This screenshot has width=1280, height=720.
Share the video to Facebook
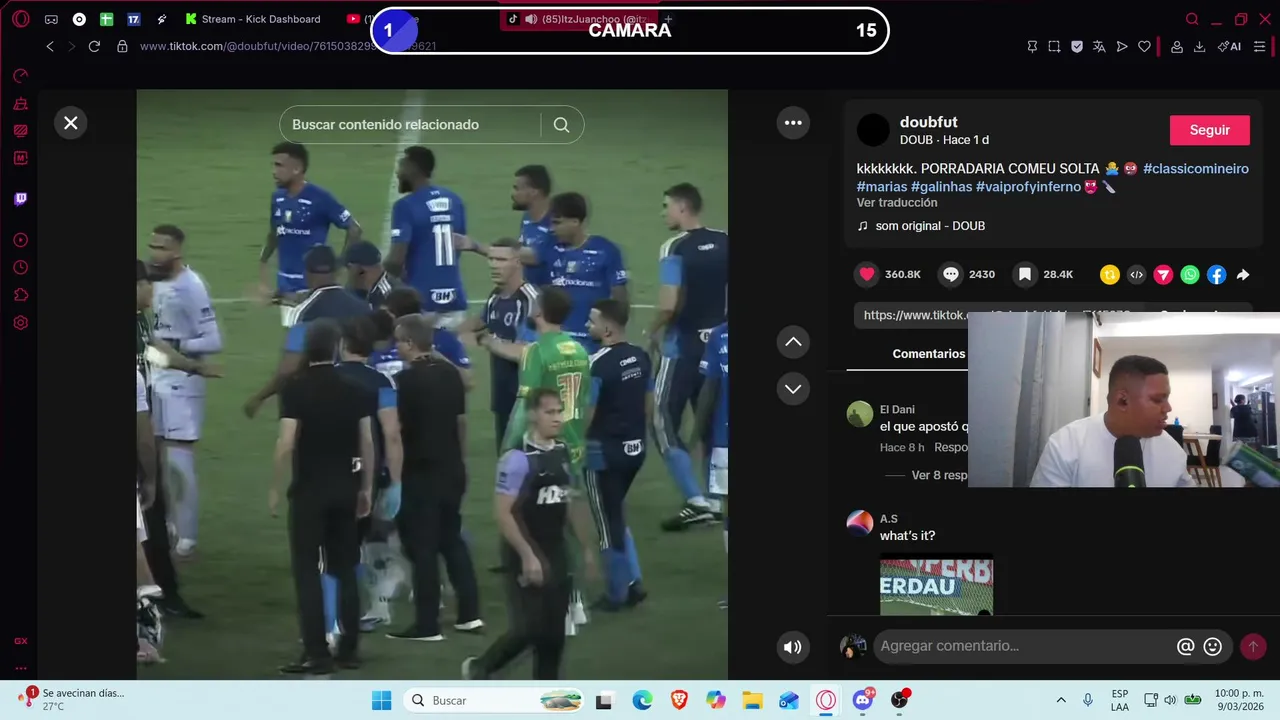pyautogui.click(x=1217, y=274)
